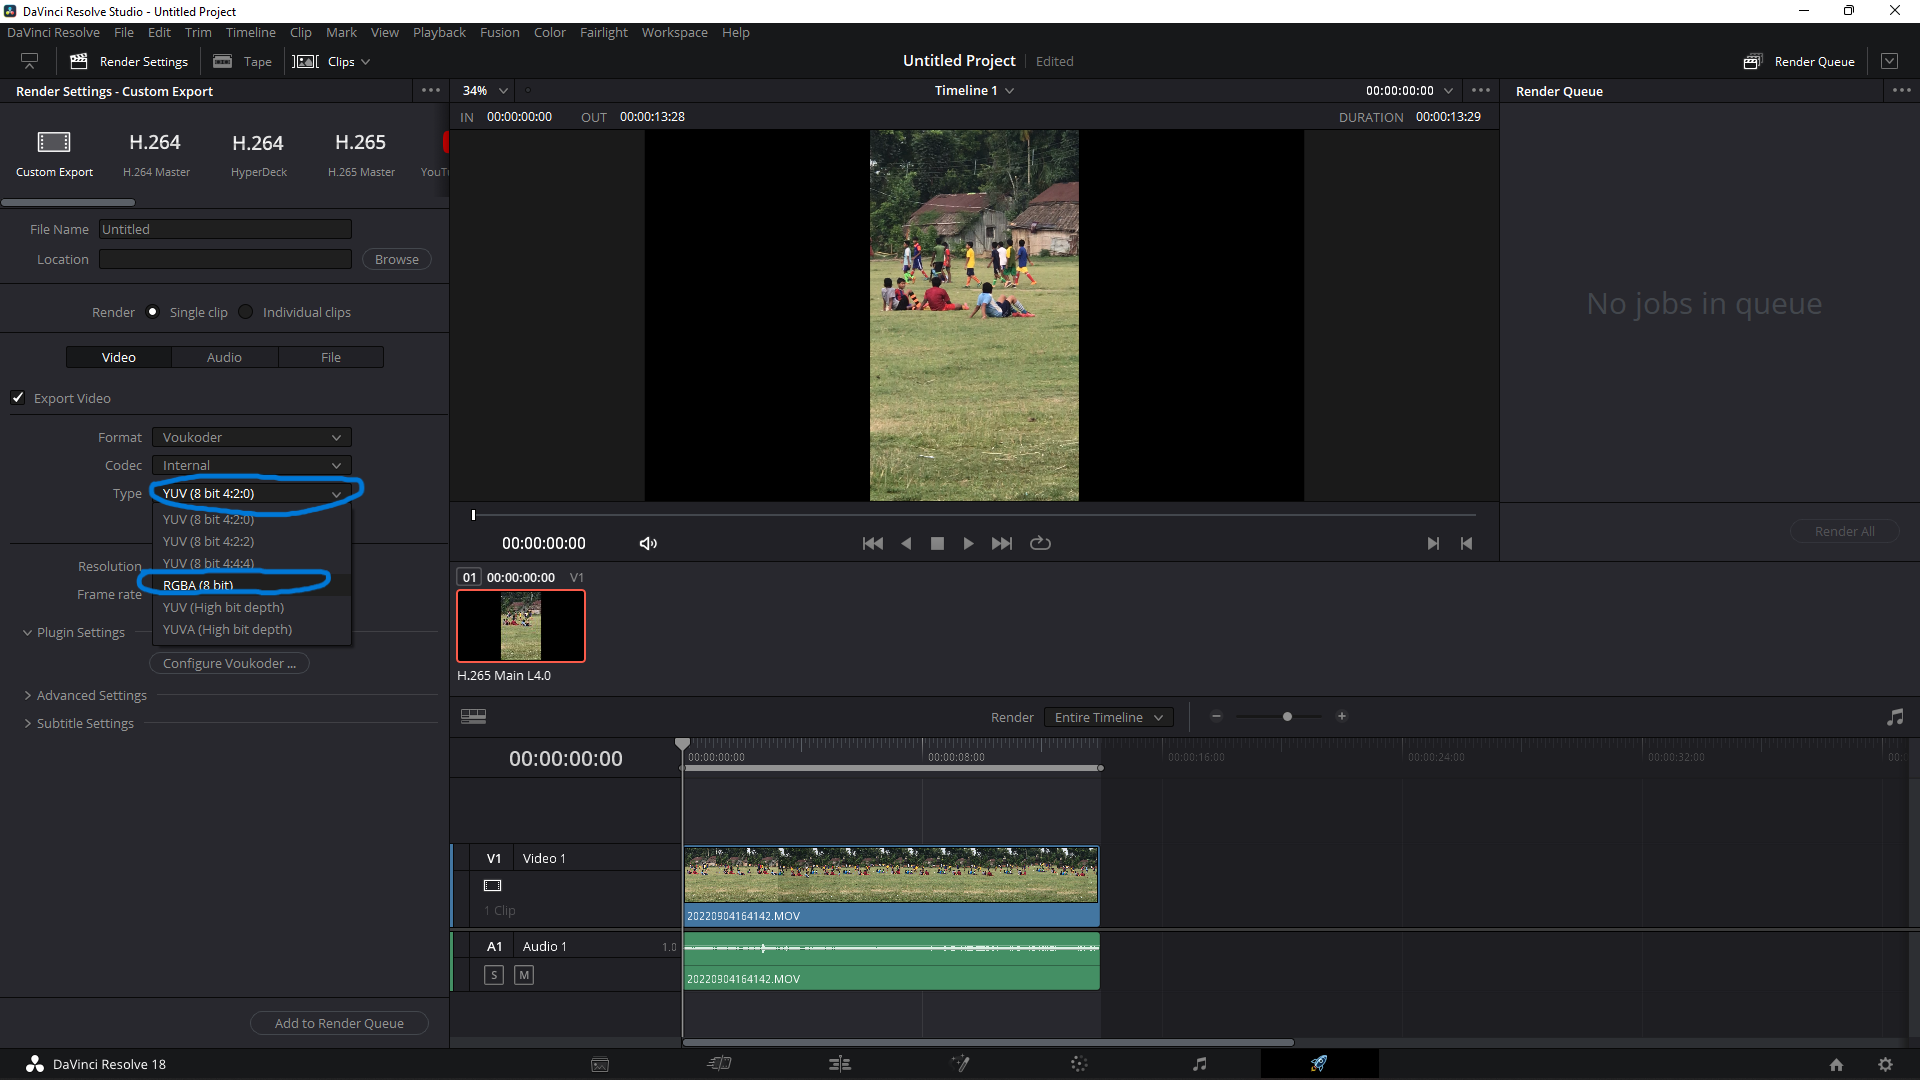Open the Fairlight page music icon
The height and width of the screenshot is (1080, 1920).
[1199, 1064]
